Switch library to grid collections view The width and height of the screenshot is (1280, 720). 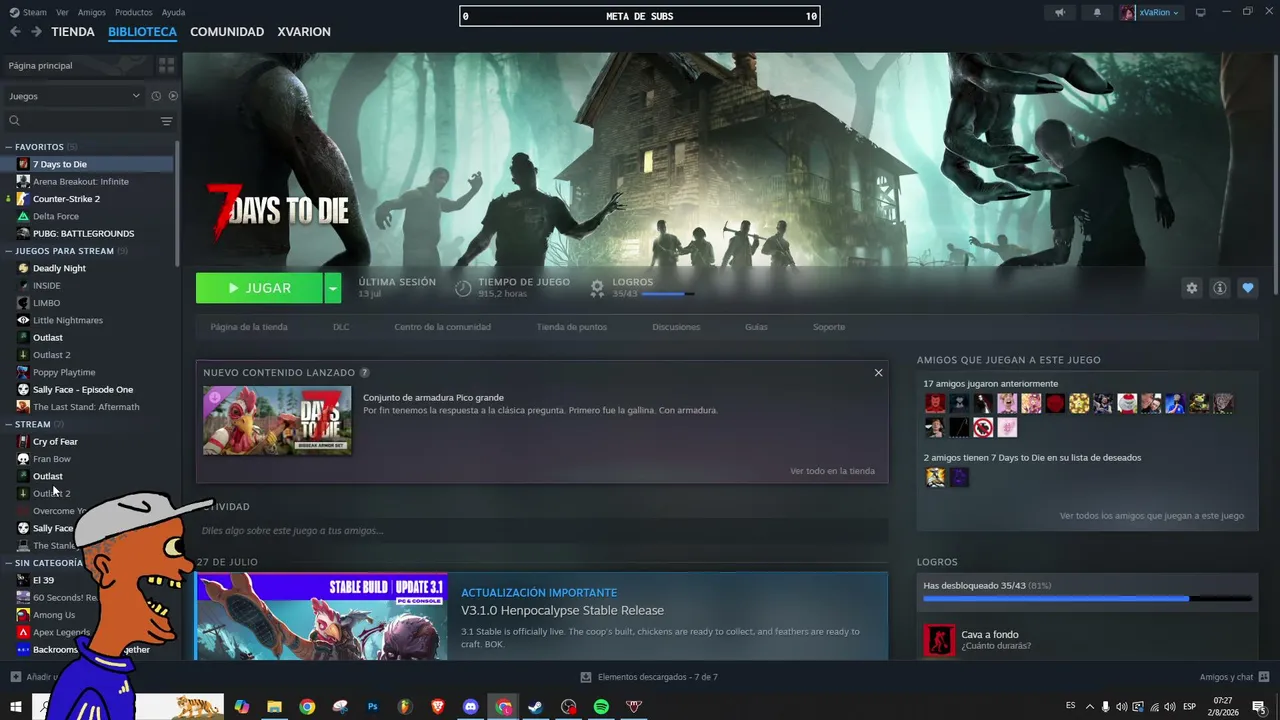(x=166, y=65)
